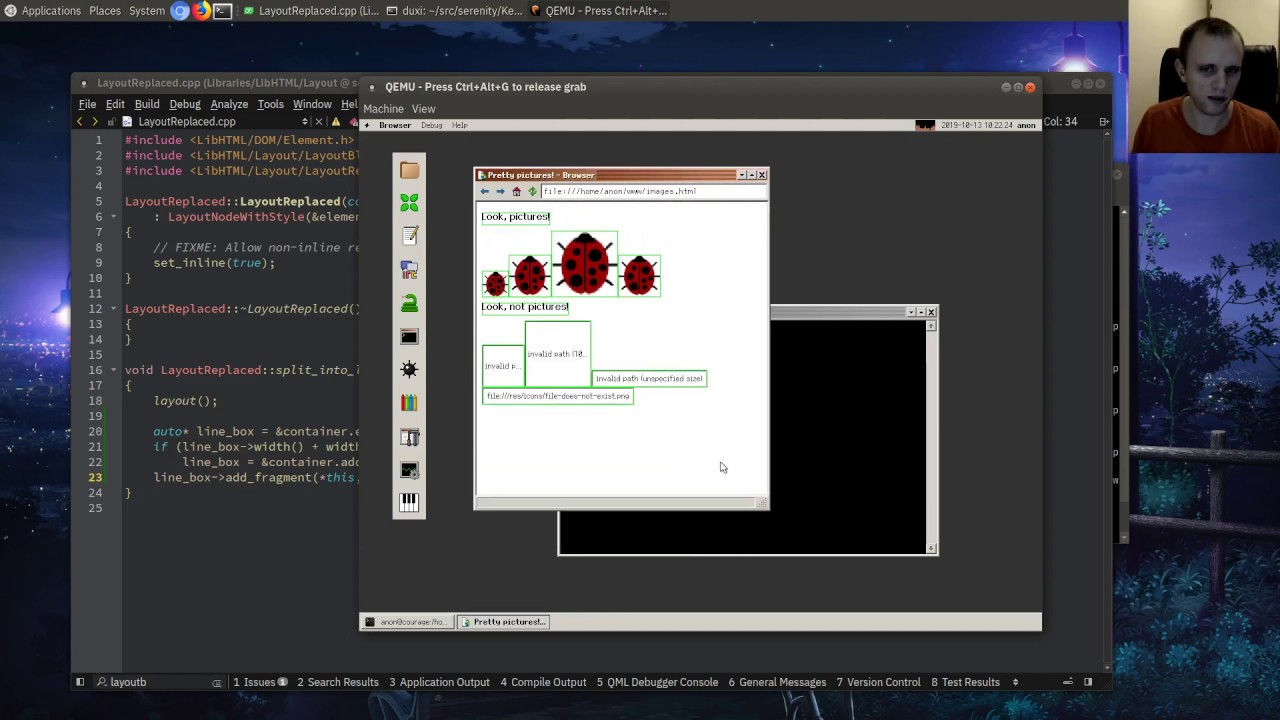
Task: Open the system monitor screen icon
Action: 409,470
